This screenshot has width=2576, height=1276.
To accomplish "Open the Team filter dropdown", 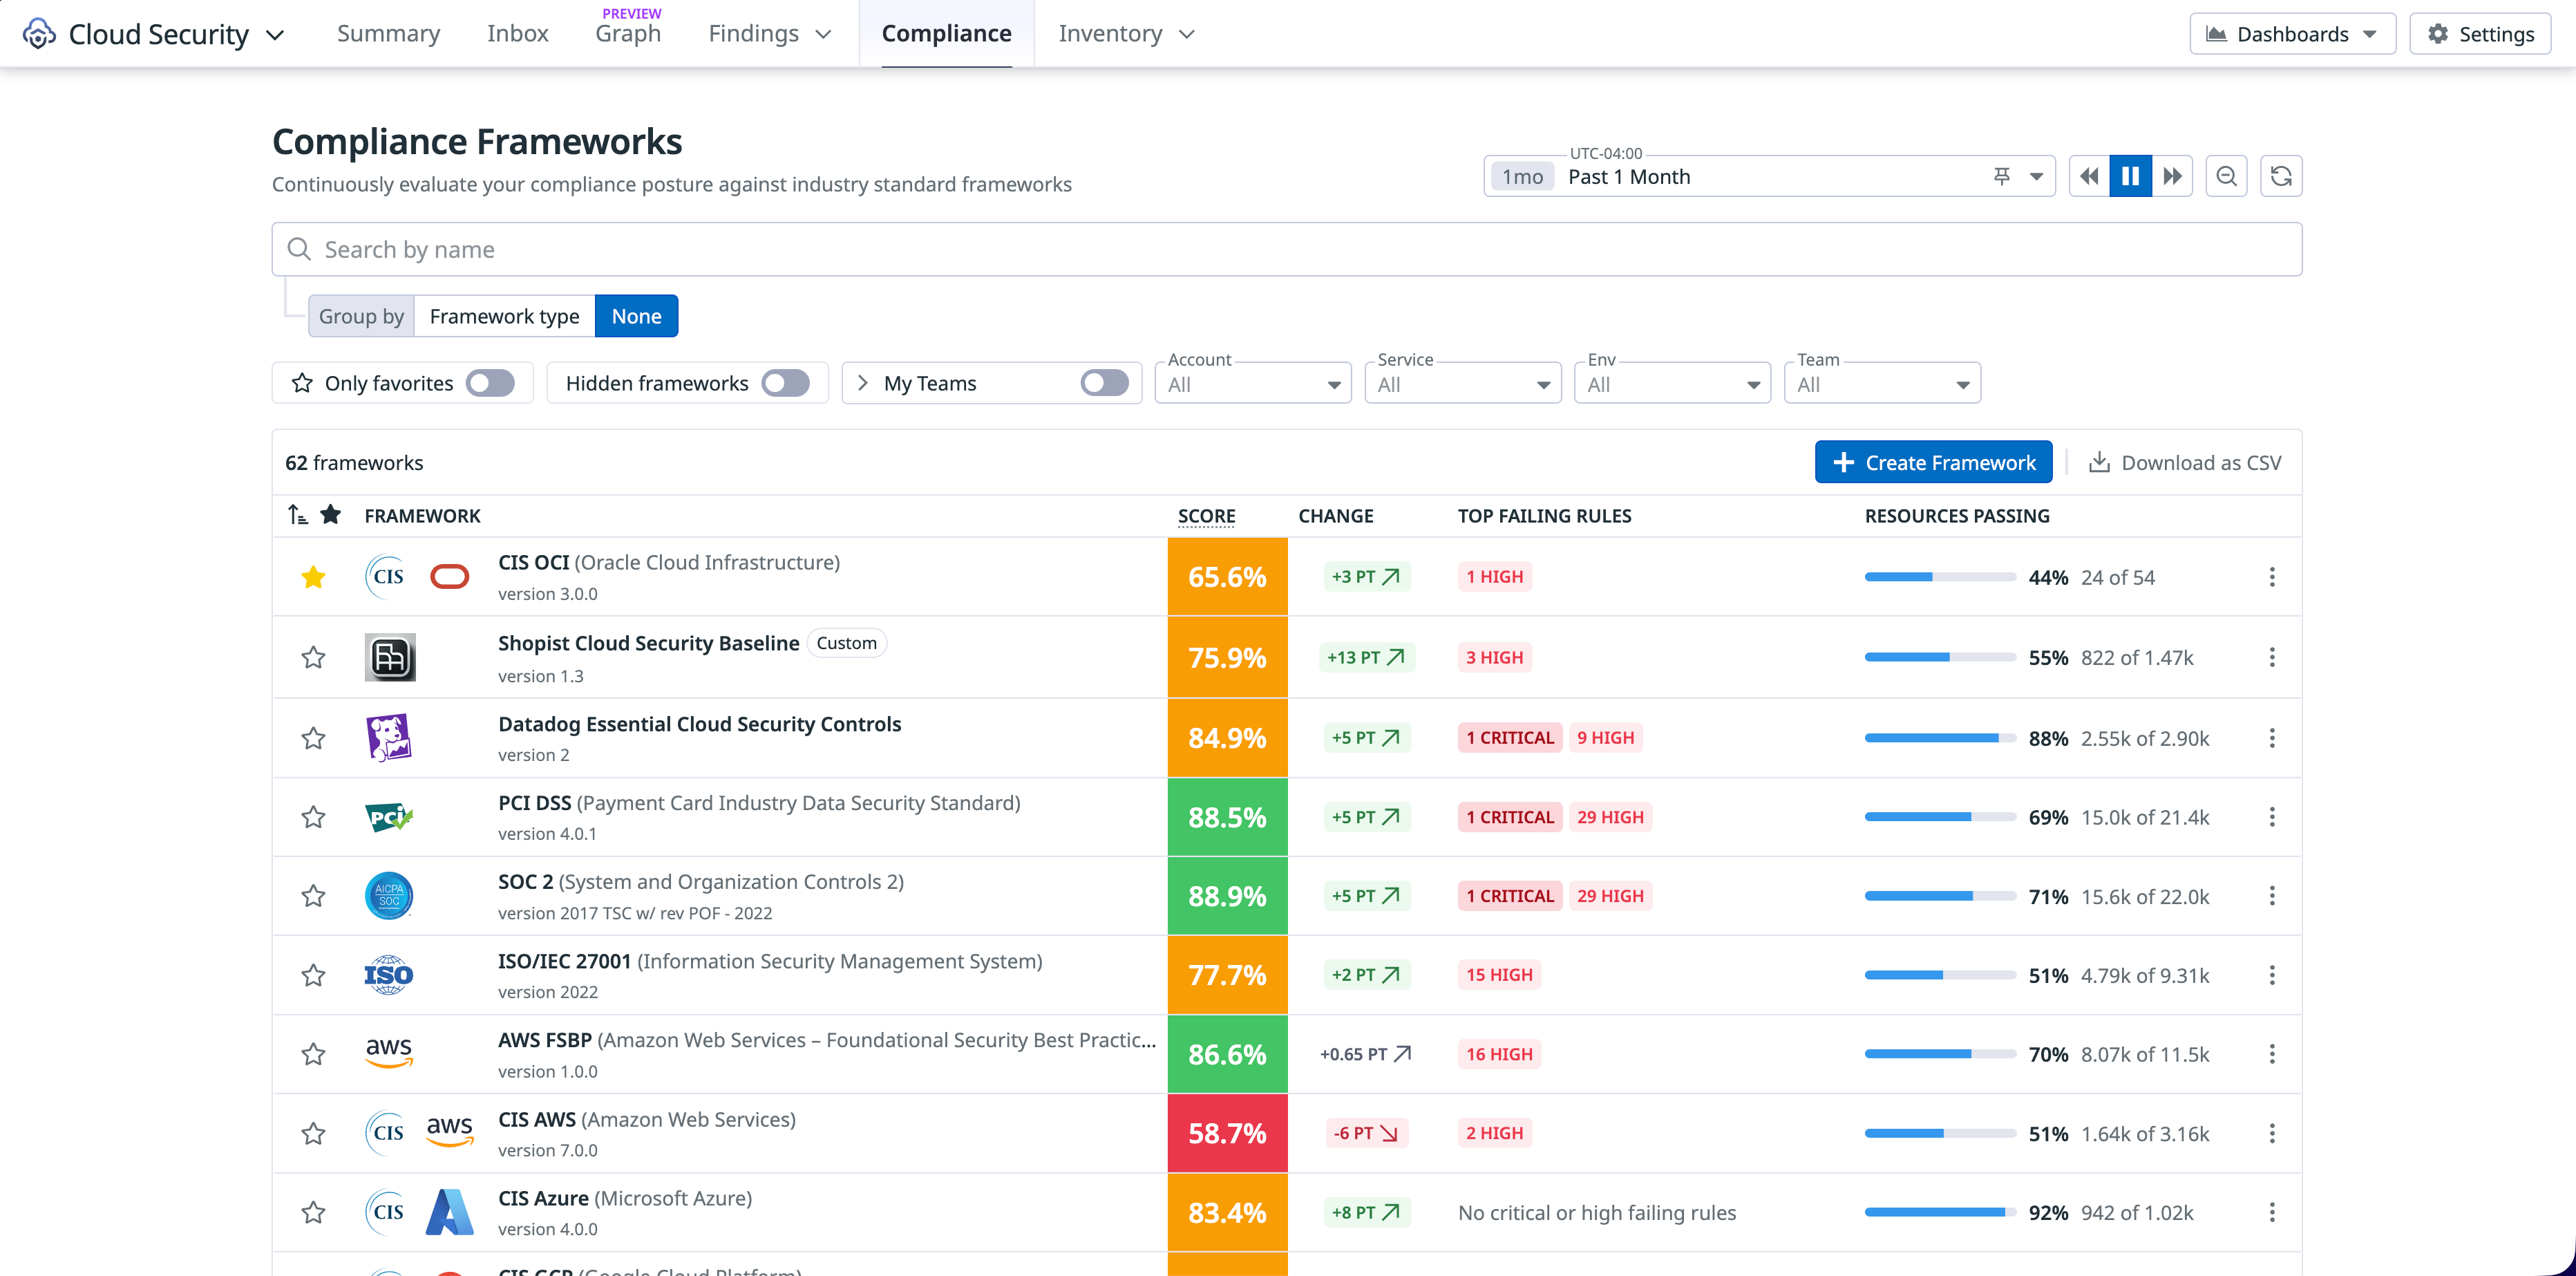I will (x=1882, y=383).
